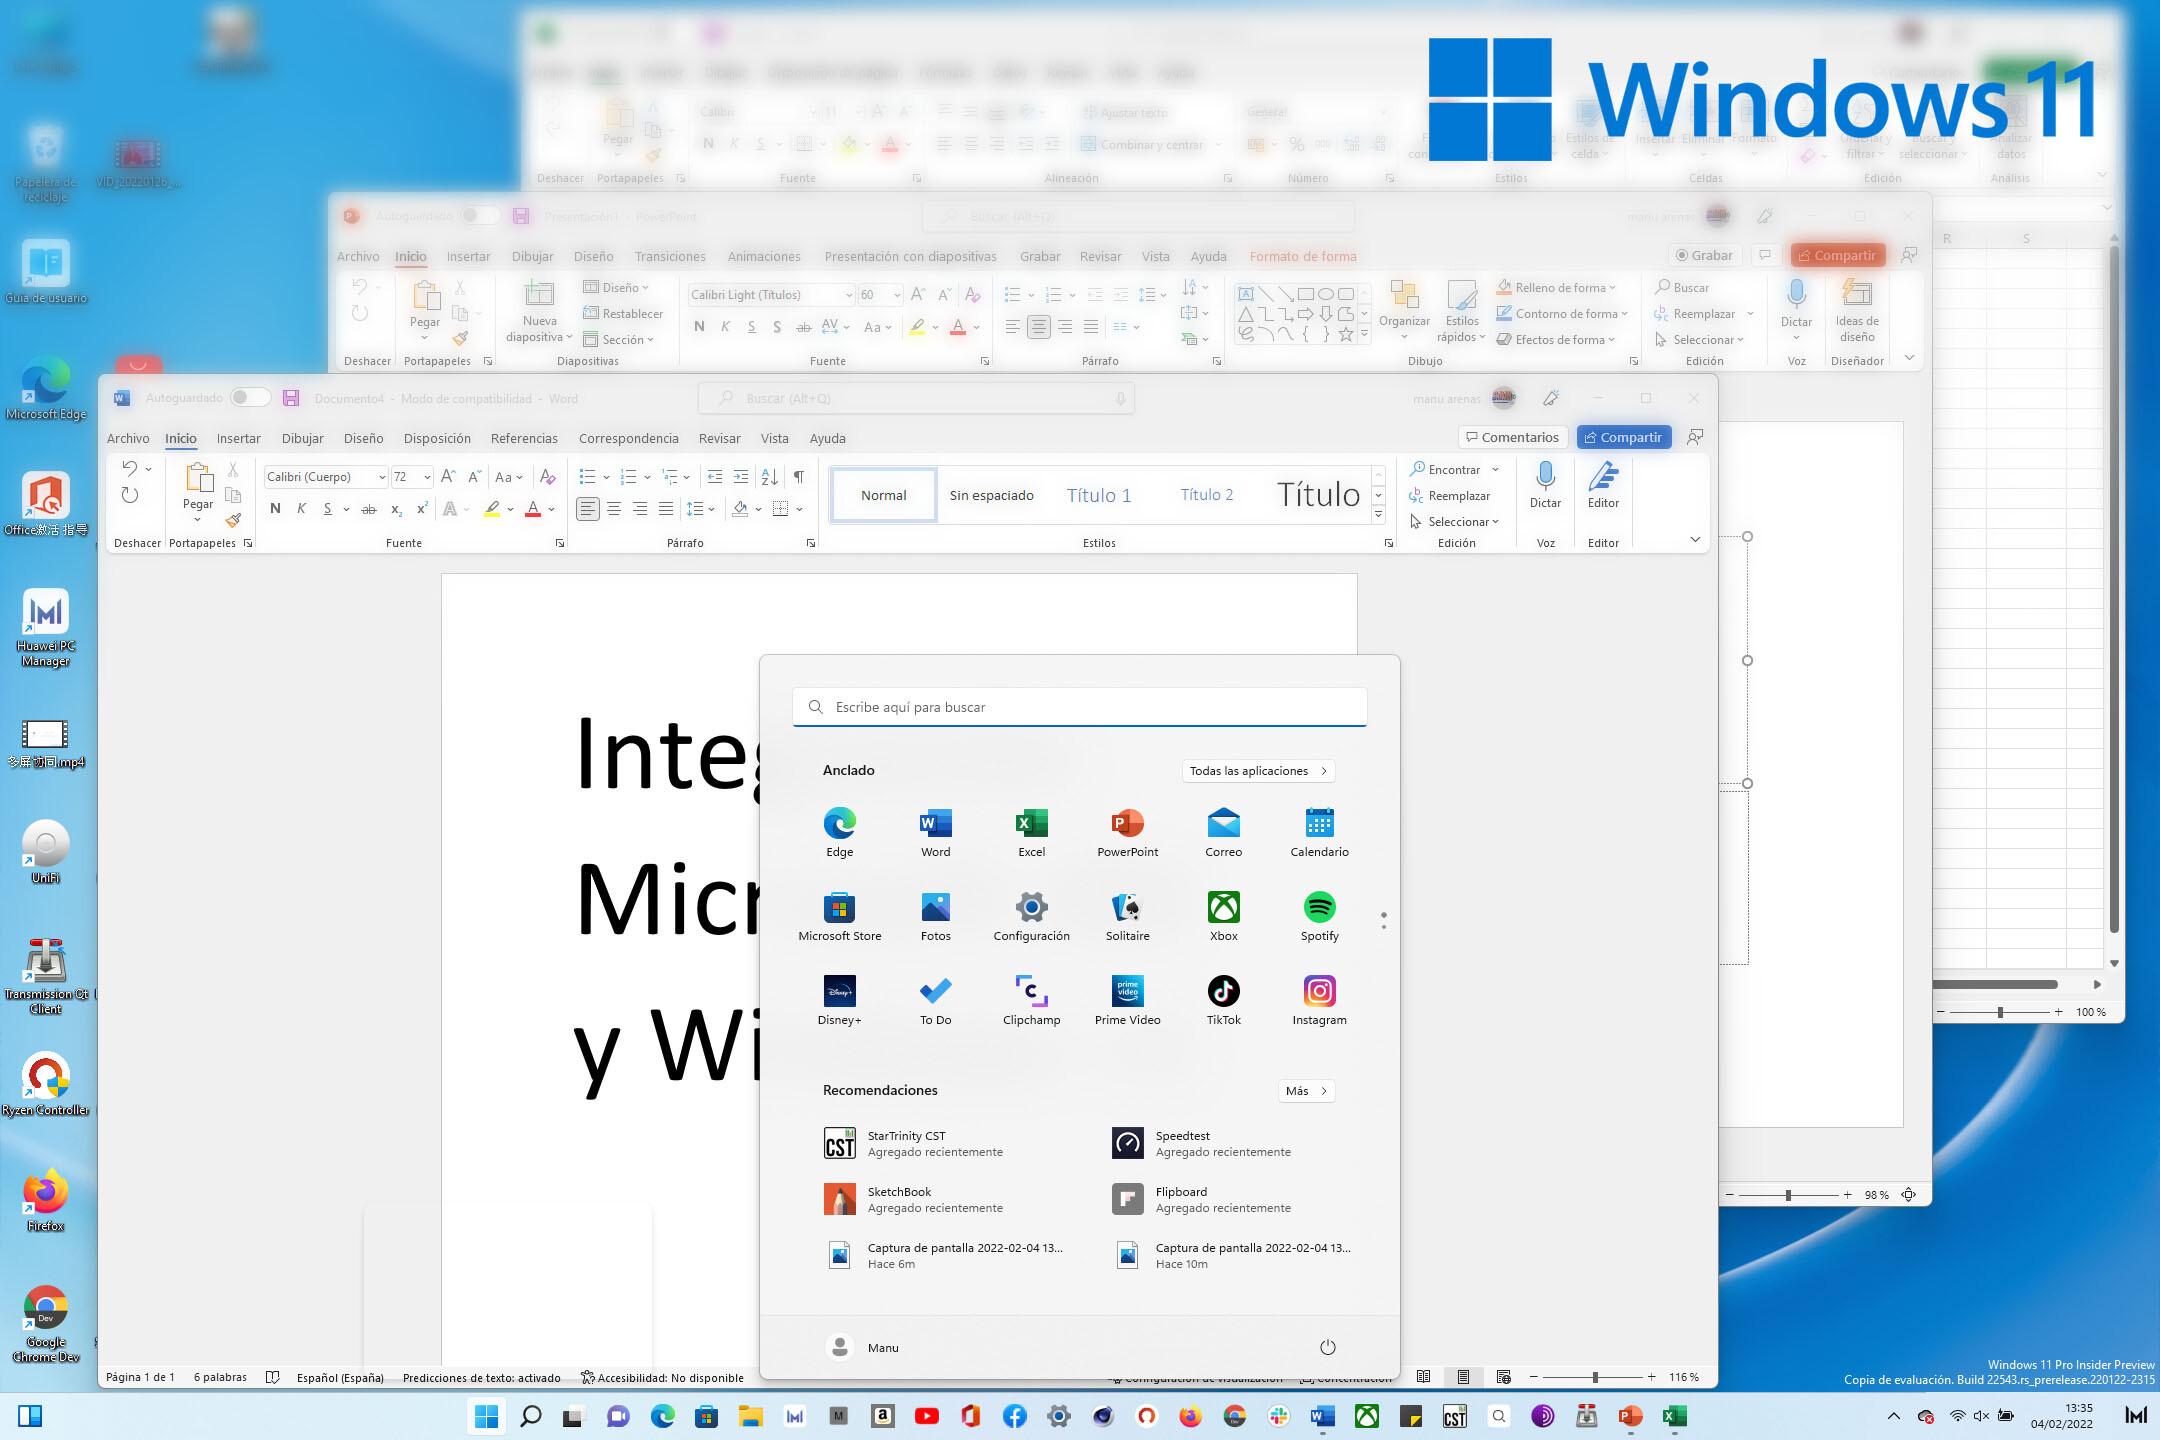Open the Editor tool in Word
Image resolution: width=2160 pixels, height=1440 pixels.
(x=1603, y=485)
